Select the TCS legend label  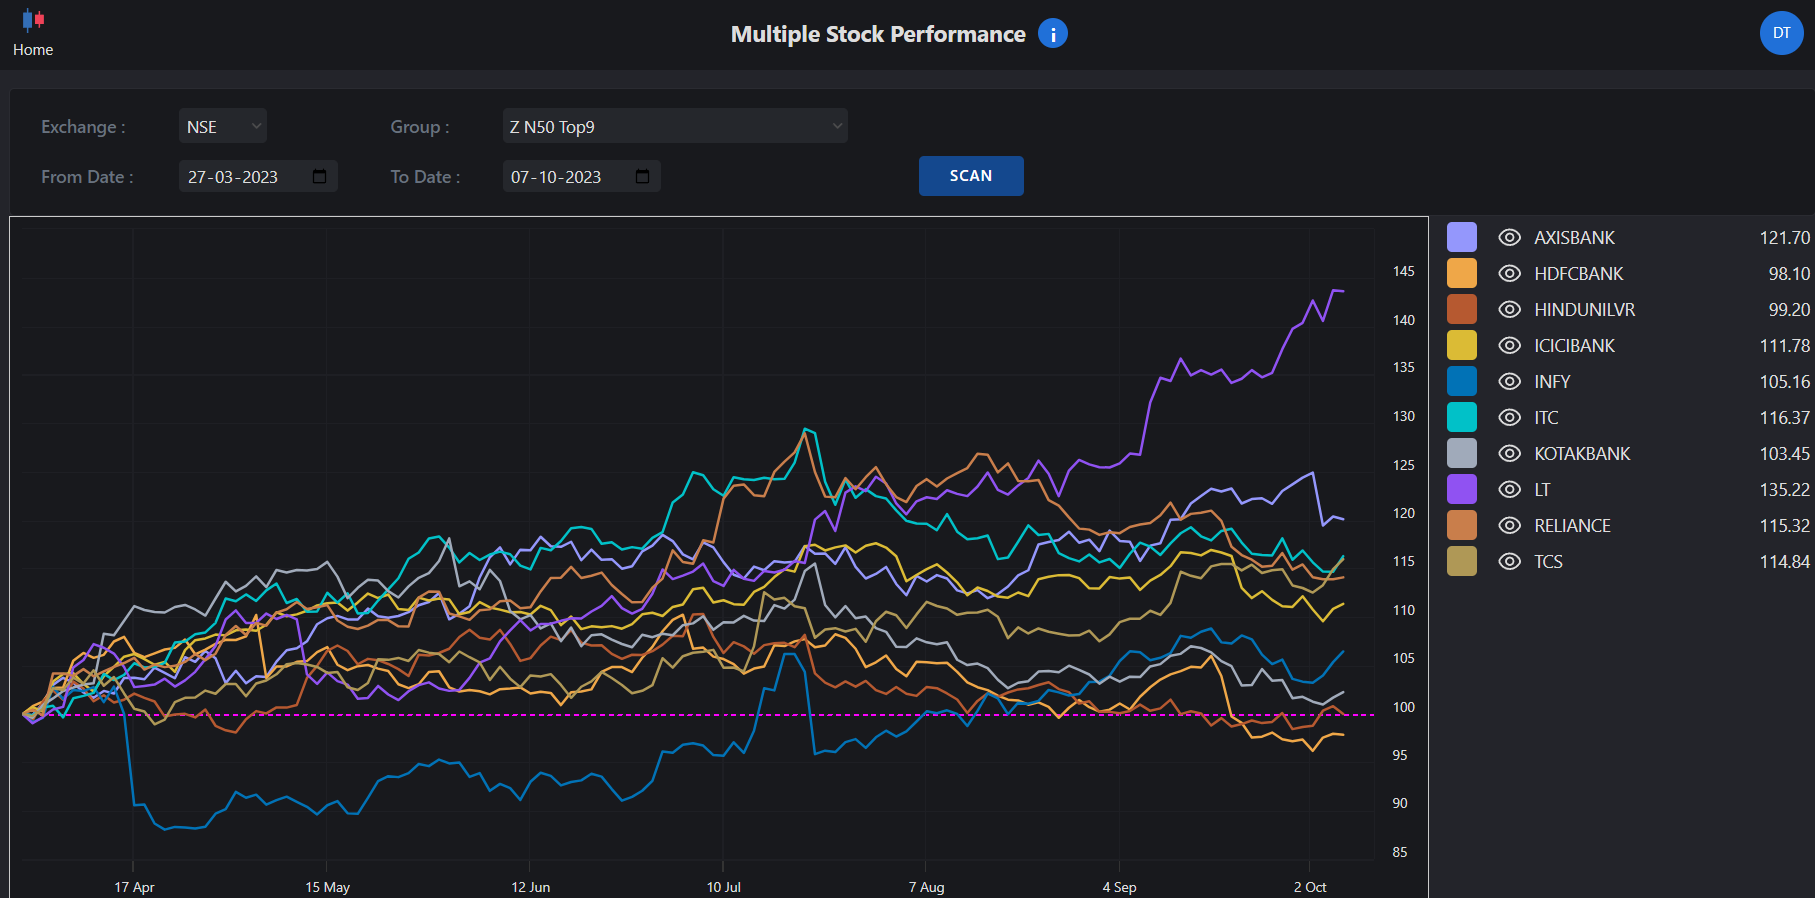coord(1548,562)
